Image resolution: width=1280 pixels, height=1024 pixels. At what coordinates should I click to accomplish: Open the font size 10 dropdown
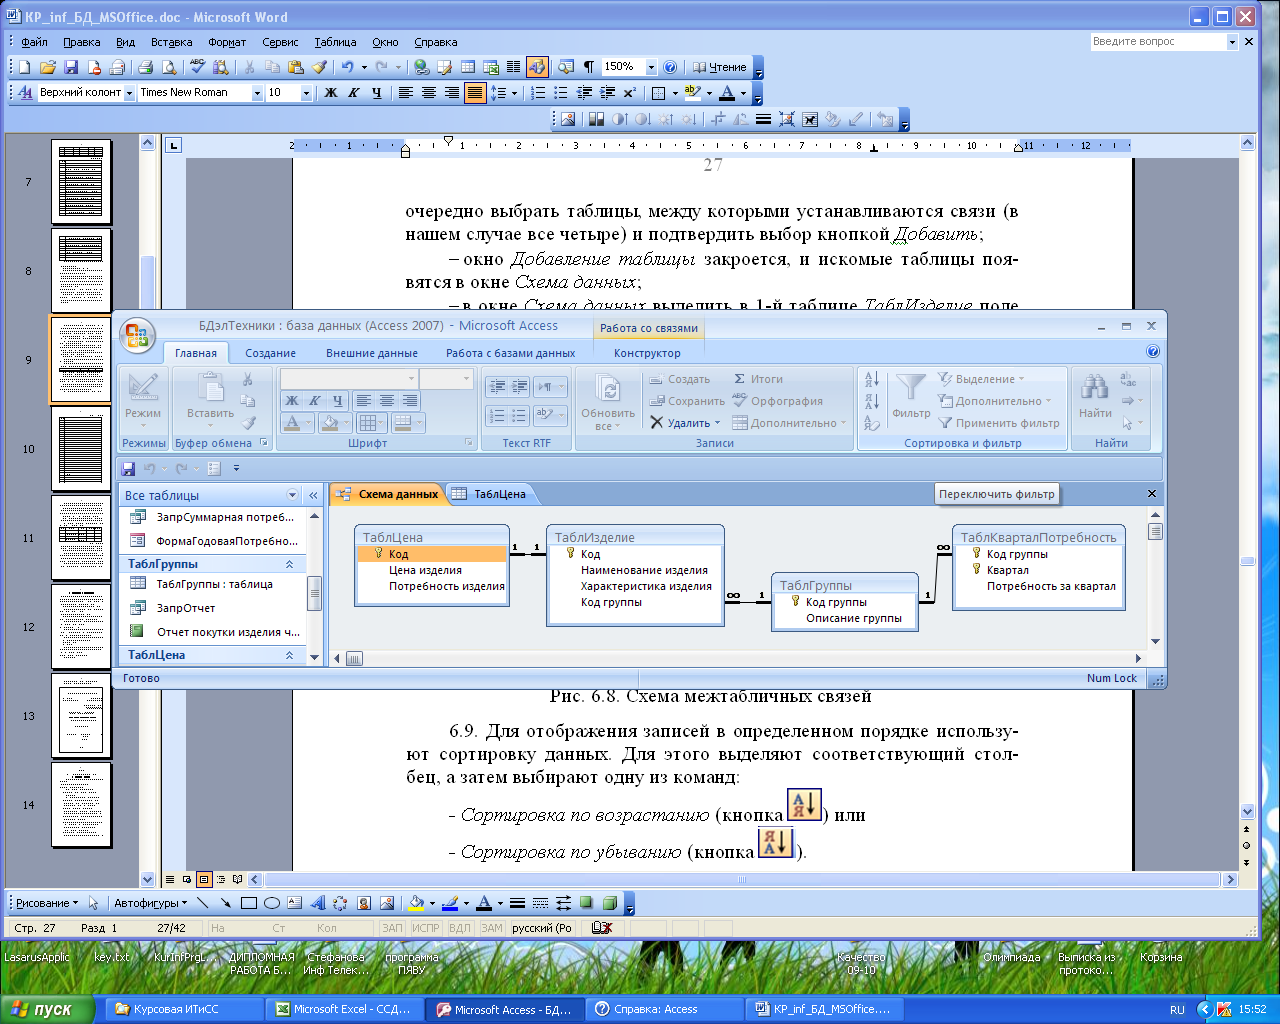click(306, 92)
